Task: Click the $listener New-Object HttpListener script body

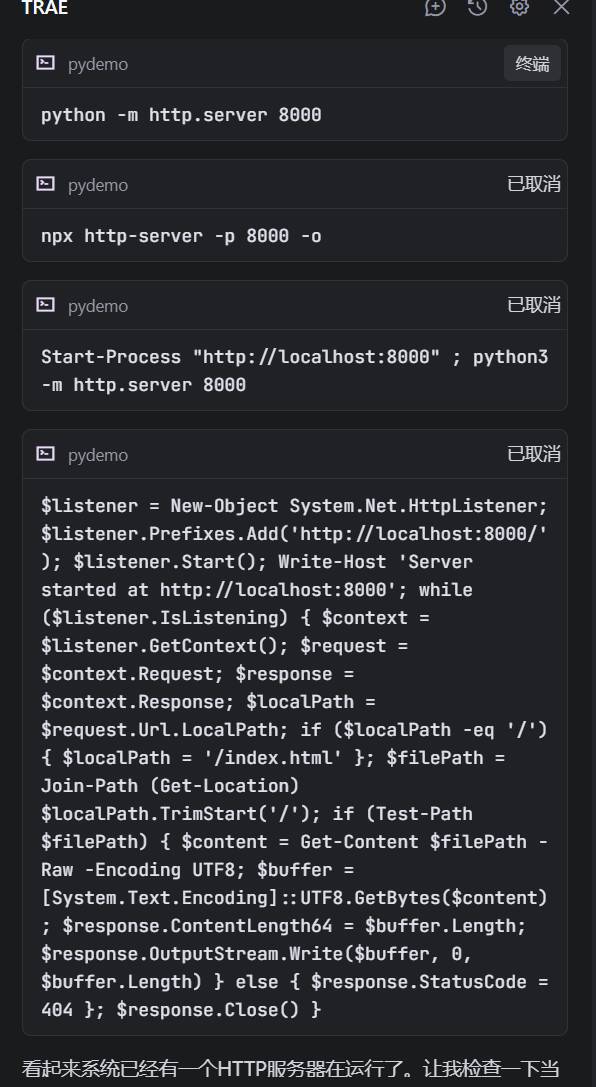Action: click(295, 757)
